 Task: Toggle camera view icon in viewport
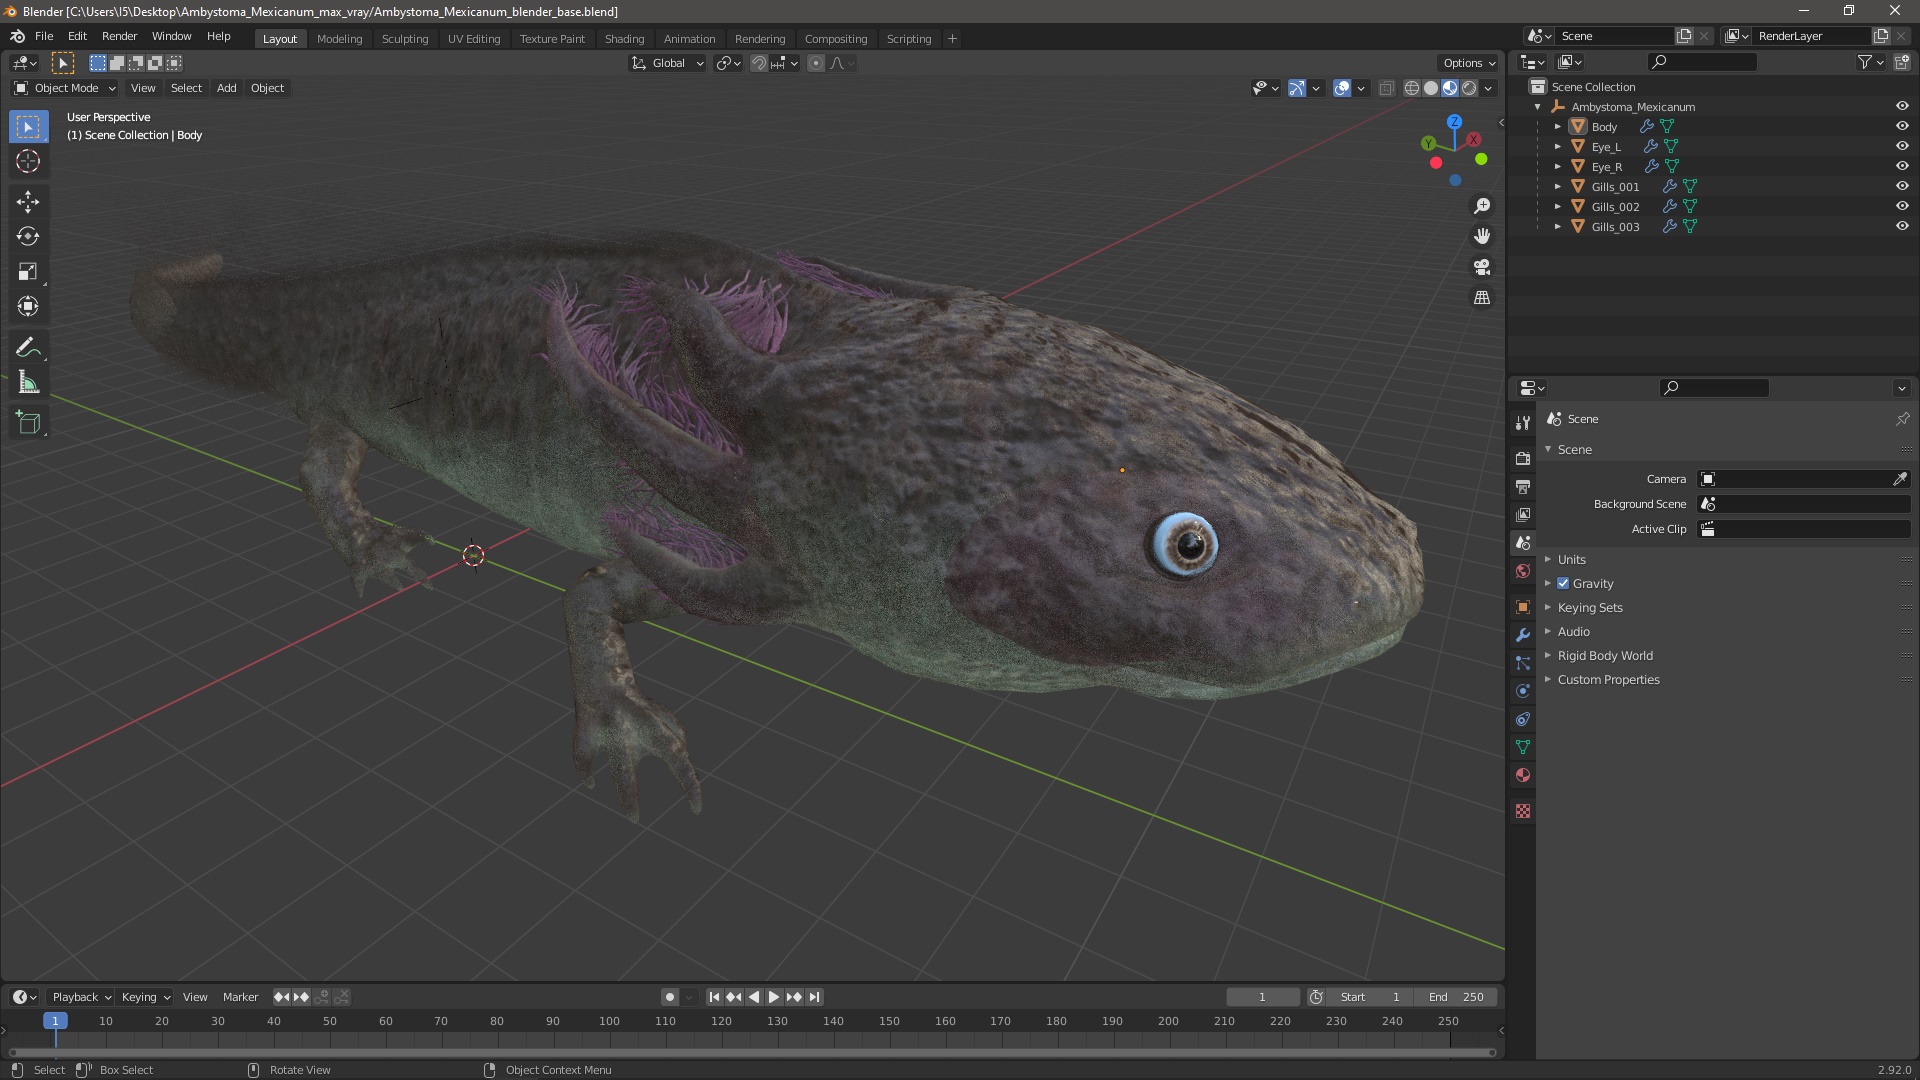point(1482,267)
